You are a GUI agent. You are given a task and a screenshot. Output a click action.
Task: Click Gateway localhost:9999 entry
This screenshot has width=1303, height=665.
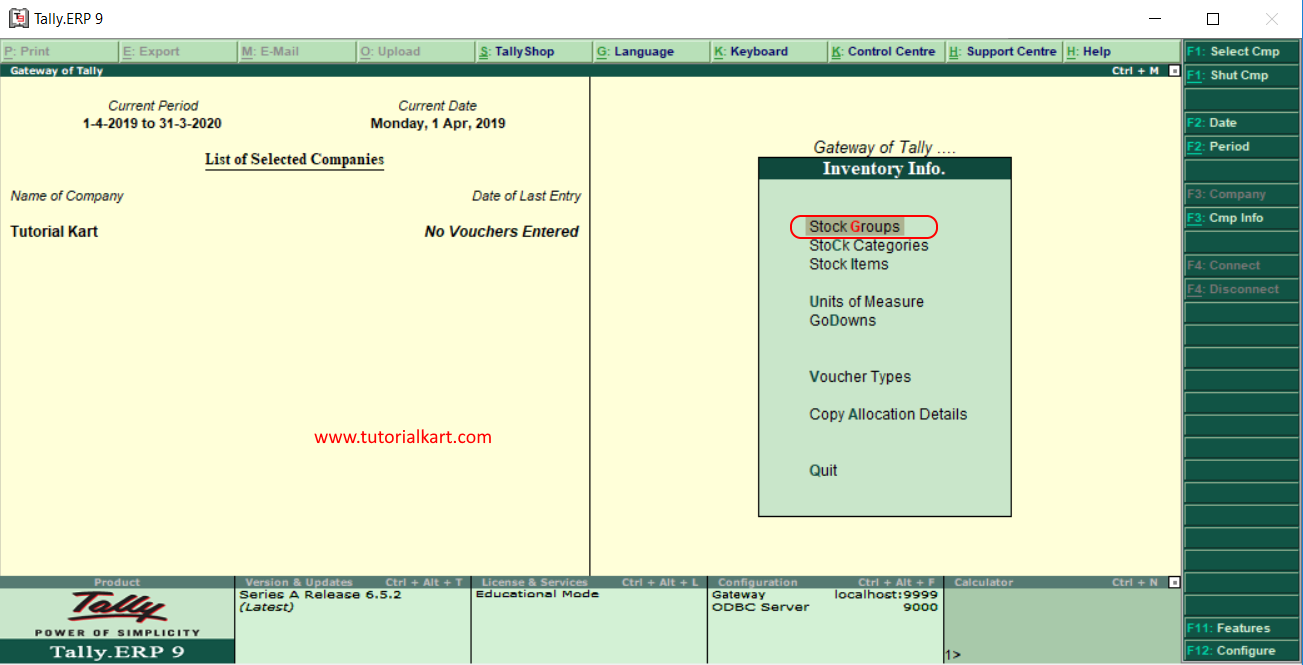click(x=825, y=595)
